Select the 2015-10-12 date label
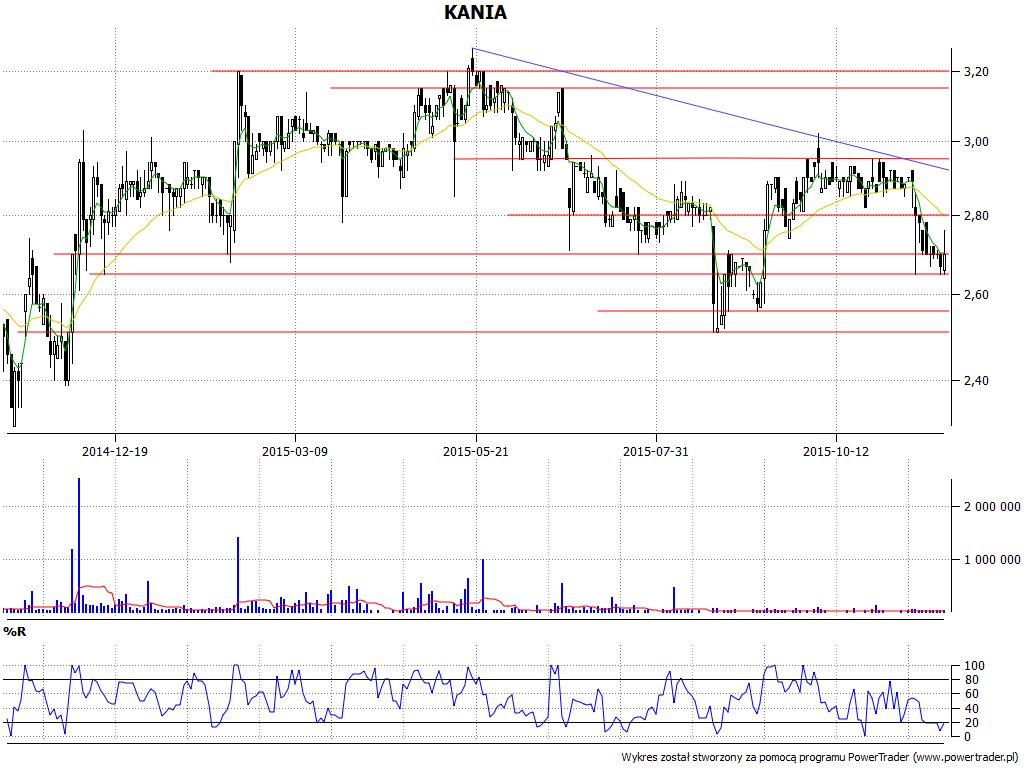This screenshot has width=1024, height=768. point(836,451)
